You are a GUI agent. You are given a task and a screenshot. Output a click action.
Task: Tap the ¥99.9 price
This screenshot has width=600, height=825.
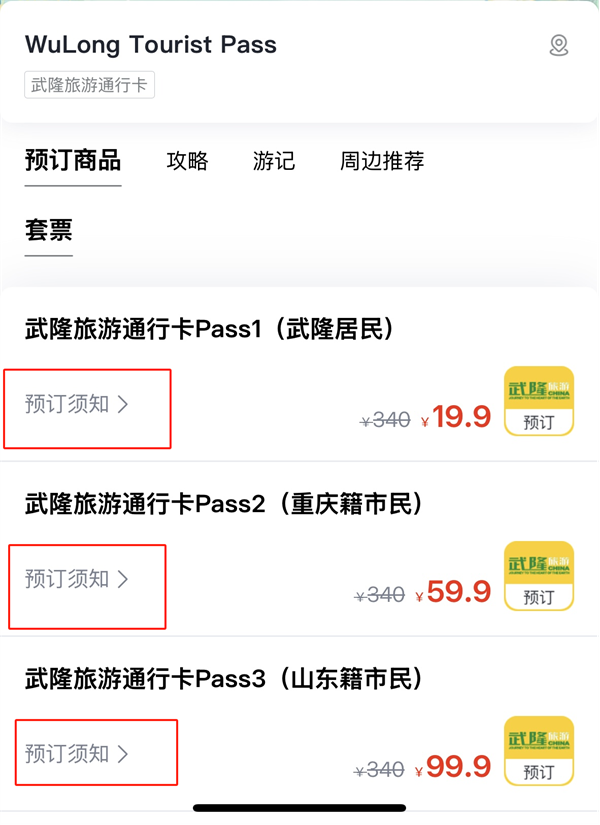click(x=457, y=767)
